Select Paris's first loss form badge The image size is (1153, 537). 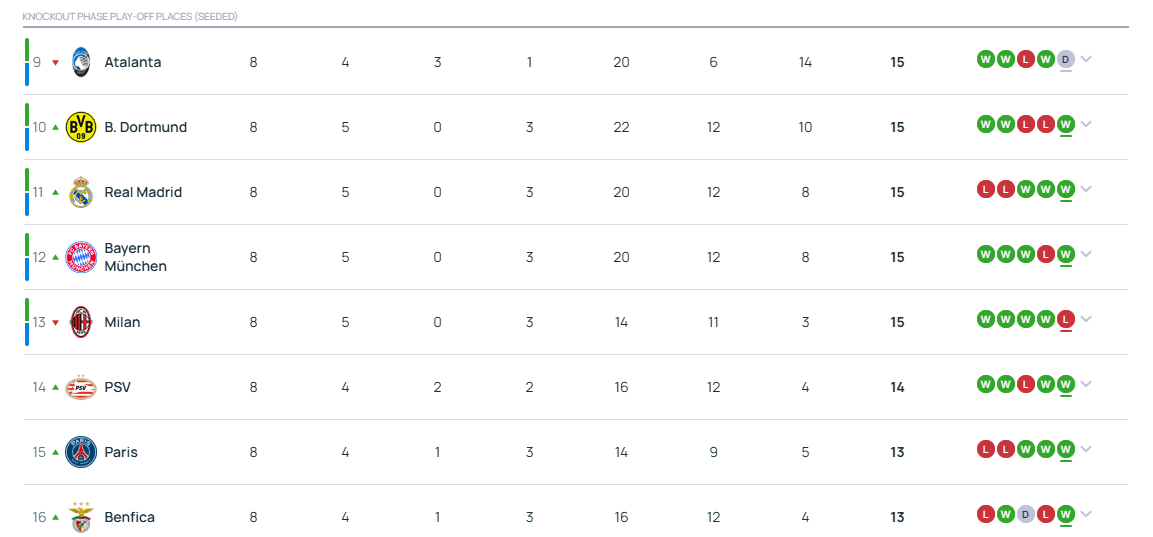coord(985,449)
